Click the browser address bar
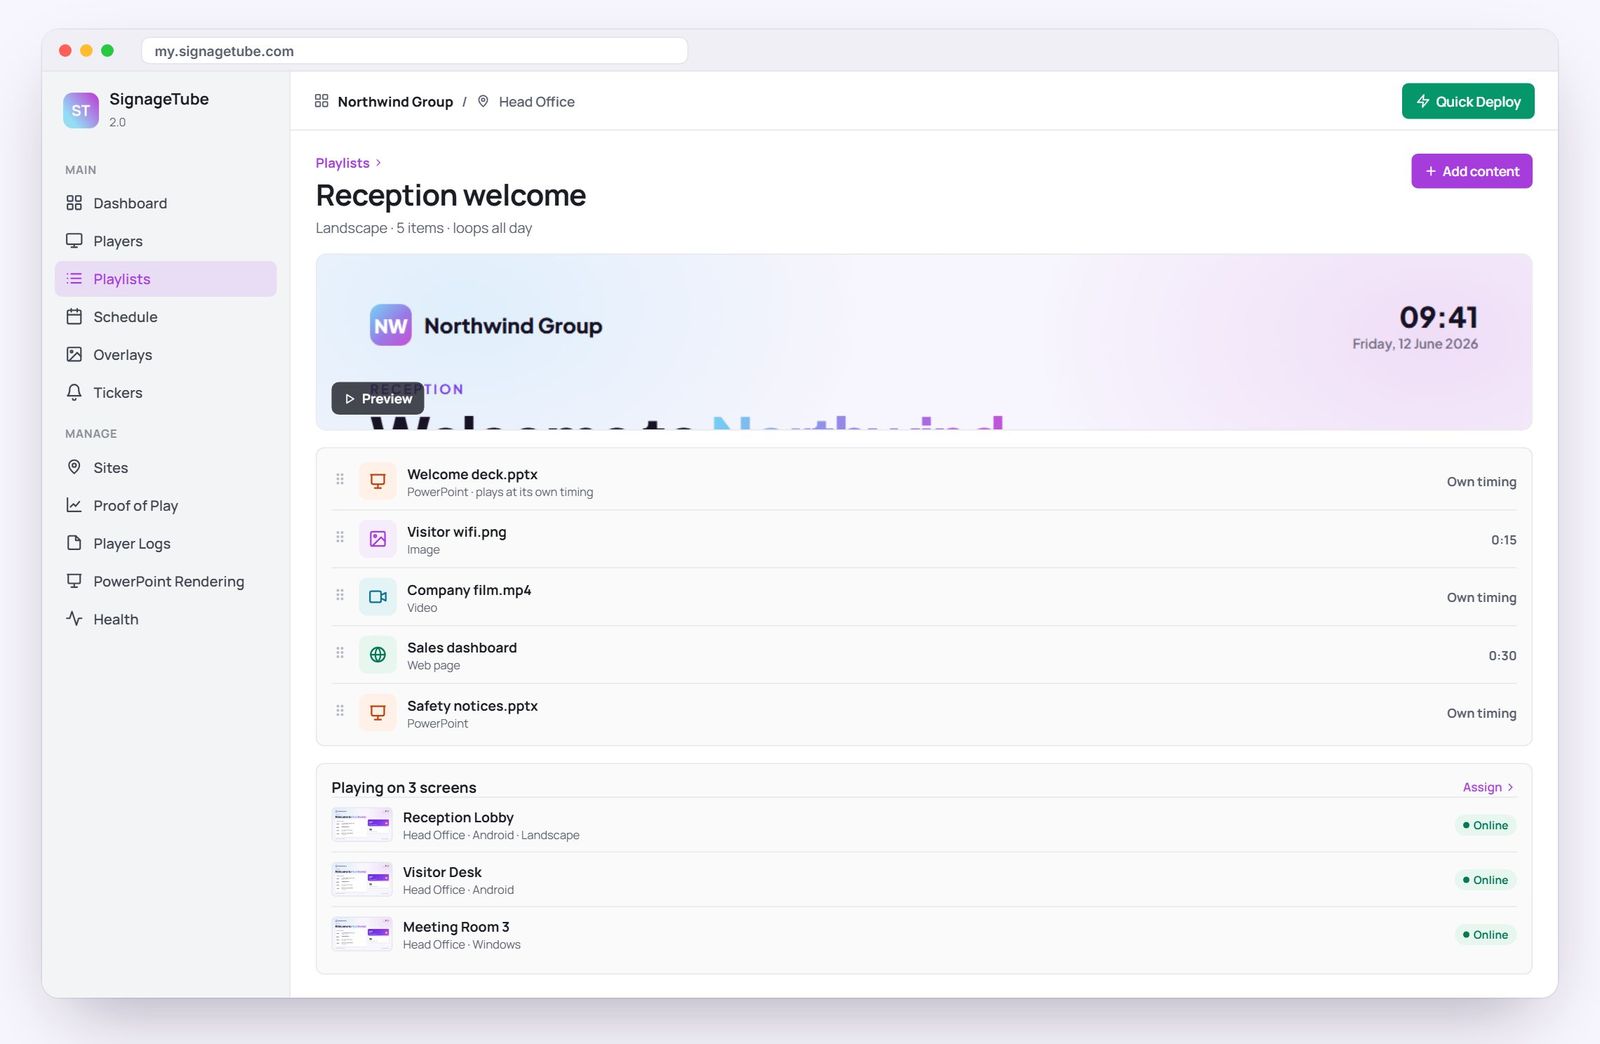This screenshot has width=1600, height=1044. [x=415, y=51]
